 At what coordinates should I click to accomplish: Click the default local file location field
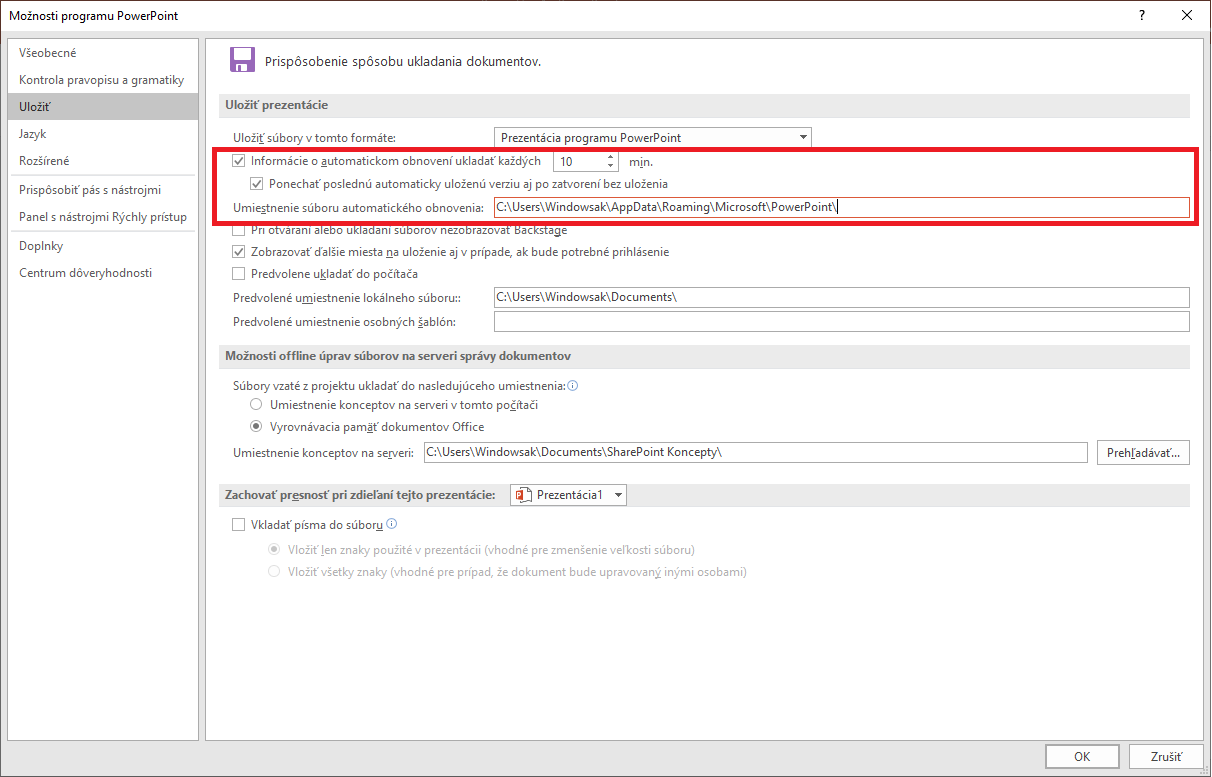pyautogui.click(x=841, y=297)
